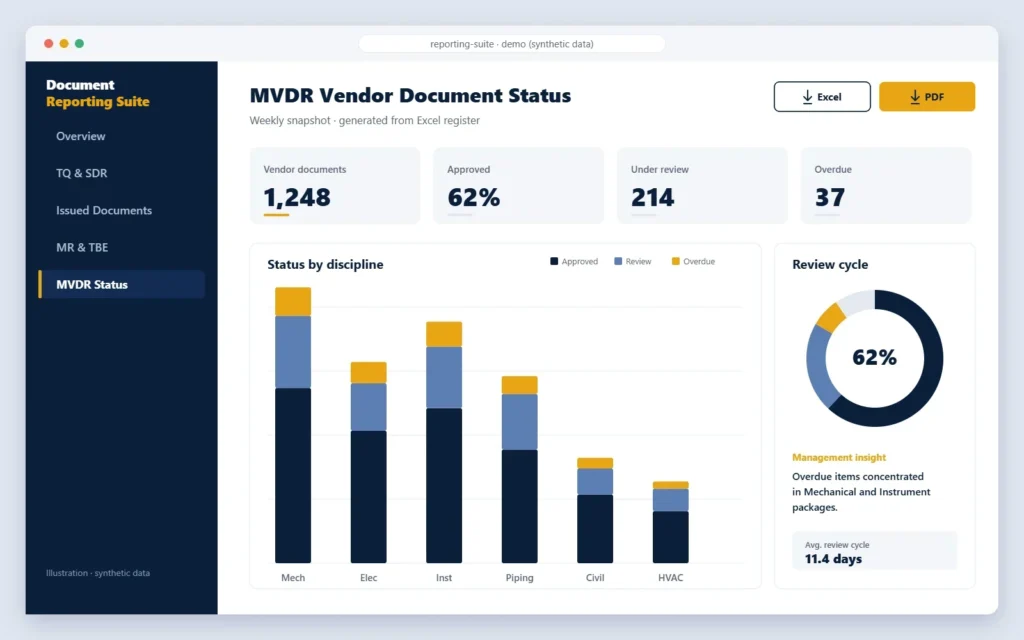Click the download icon in Excel button
The image size is (1024, 640).
point(807,97)
